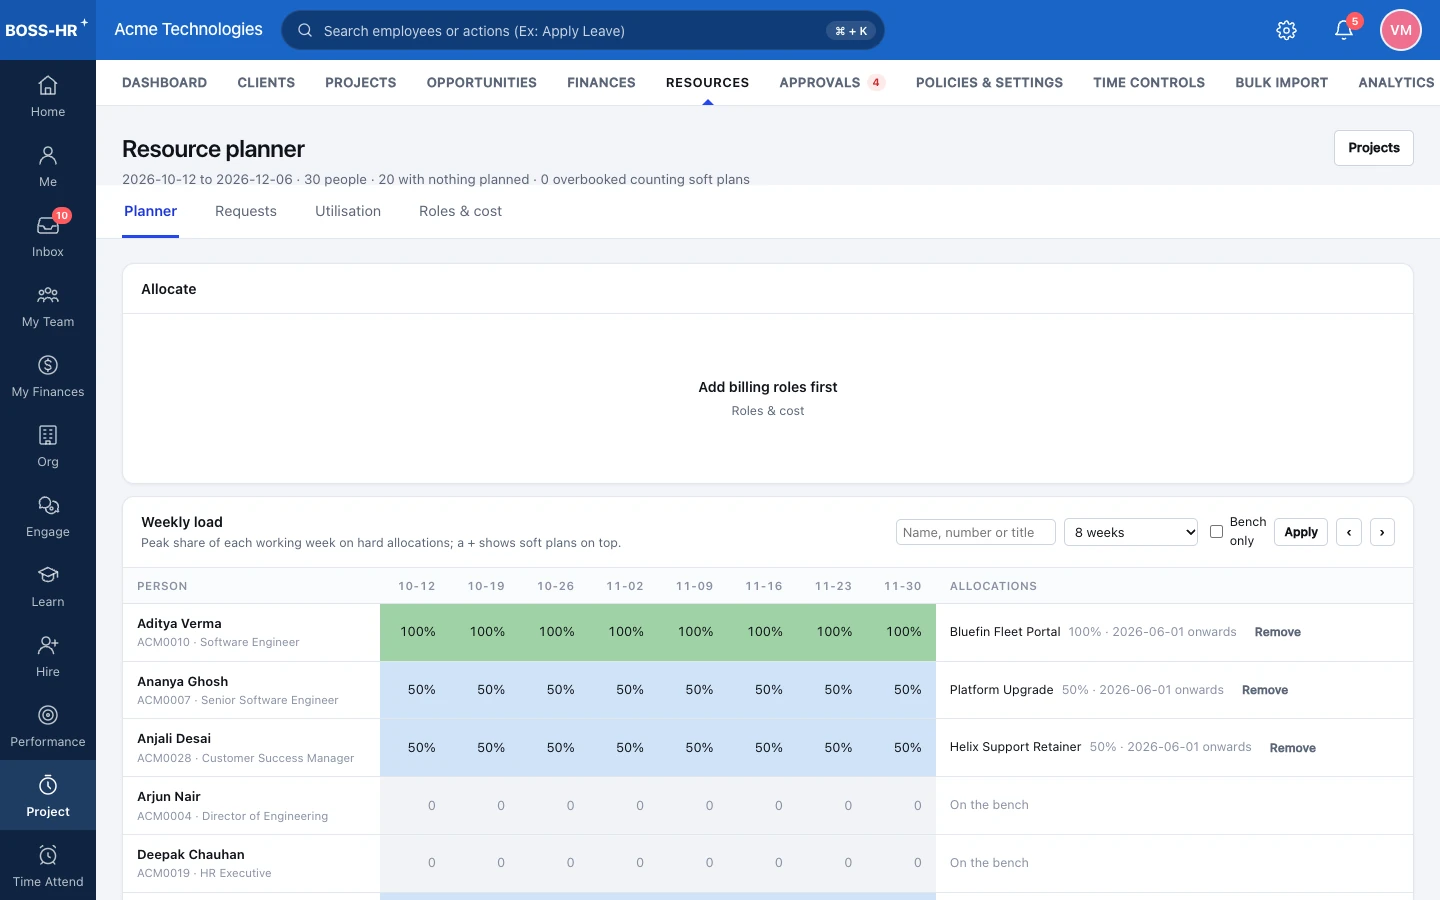This screenshot has height=900, width=1440.
Task: Click the BOSS-HR logo
Action: 46,29
